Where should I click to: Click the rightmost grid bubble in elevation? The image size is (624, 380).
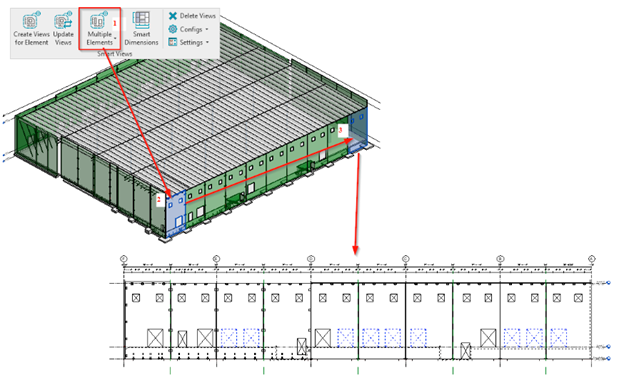click(591, 259)
